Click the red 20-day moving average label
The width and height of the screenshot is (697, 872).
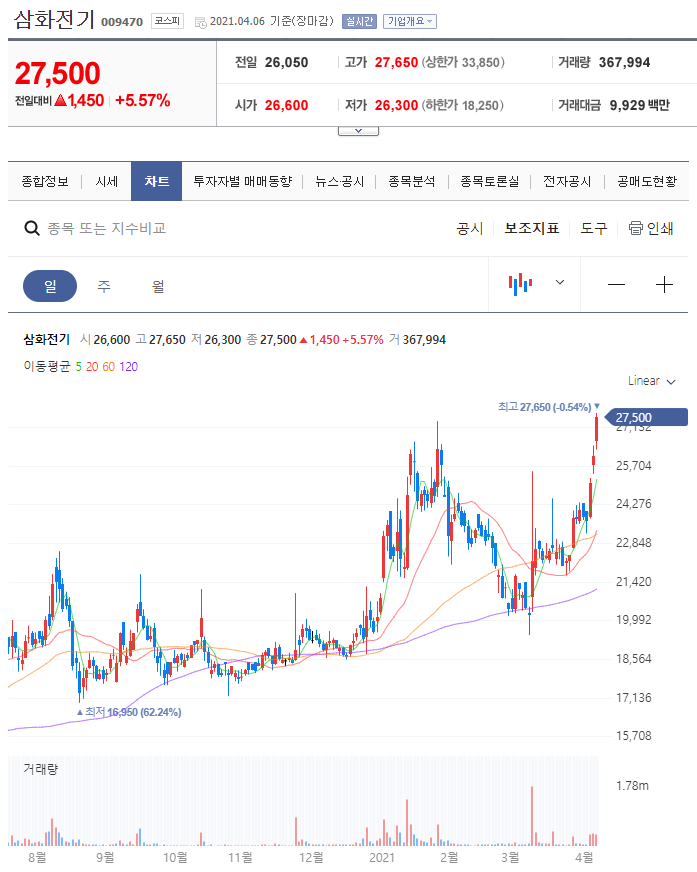pos(92,366)
